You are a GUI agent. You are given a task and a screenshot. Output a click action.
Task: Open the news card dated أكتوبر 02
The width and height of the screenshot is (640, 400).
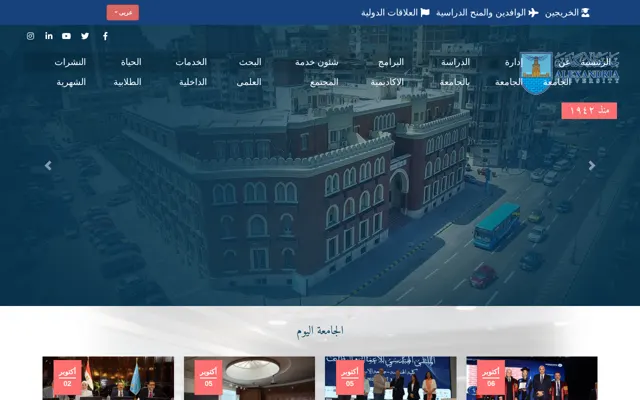pyautogui.click(x=108, y=378)
